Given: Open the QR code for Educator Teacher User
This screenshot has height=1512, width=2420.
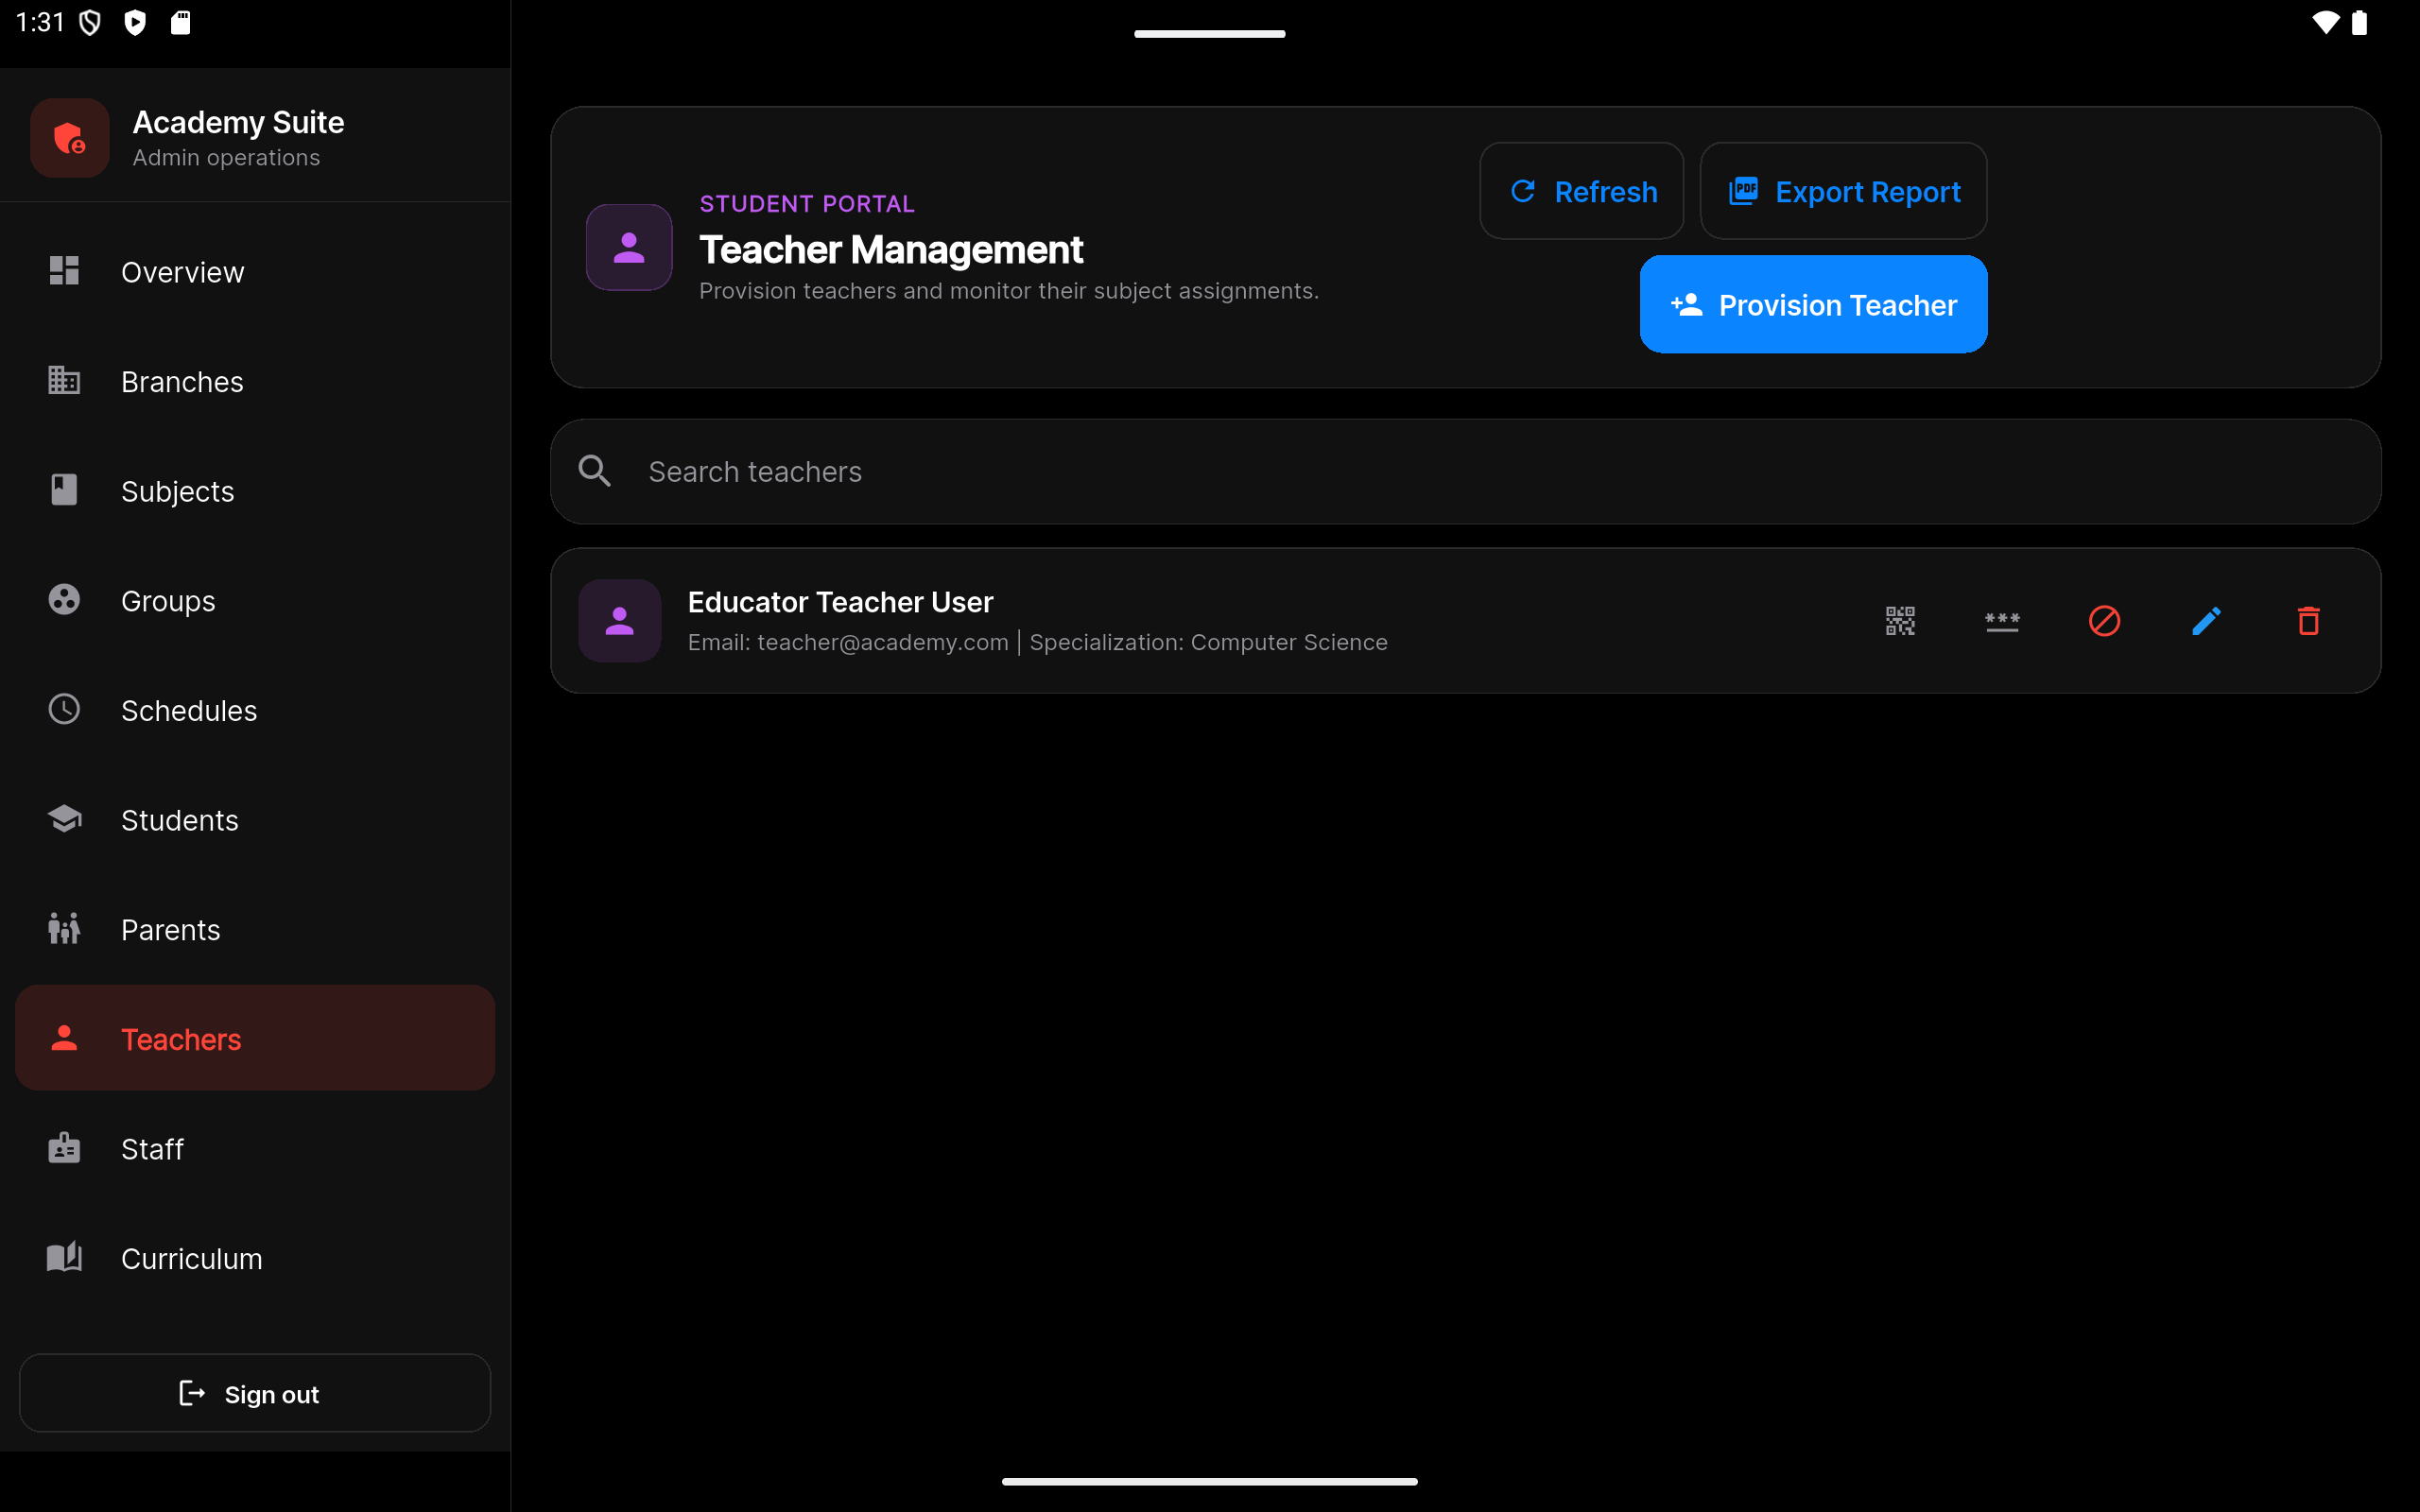Looking at the screenshot, I should point(1900,621).
